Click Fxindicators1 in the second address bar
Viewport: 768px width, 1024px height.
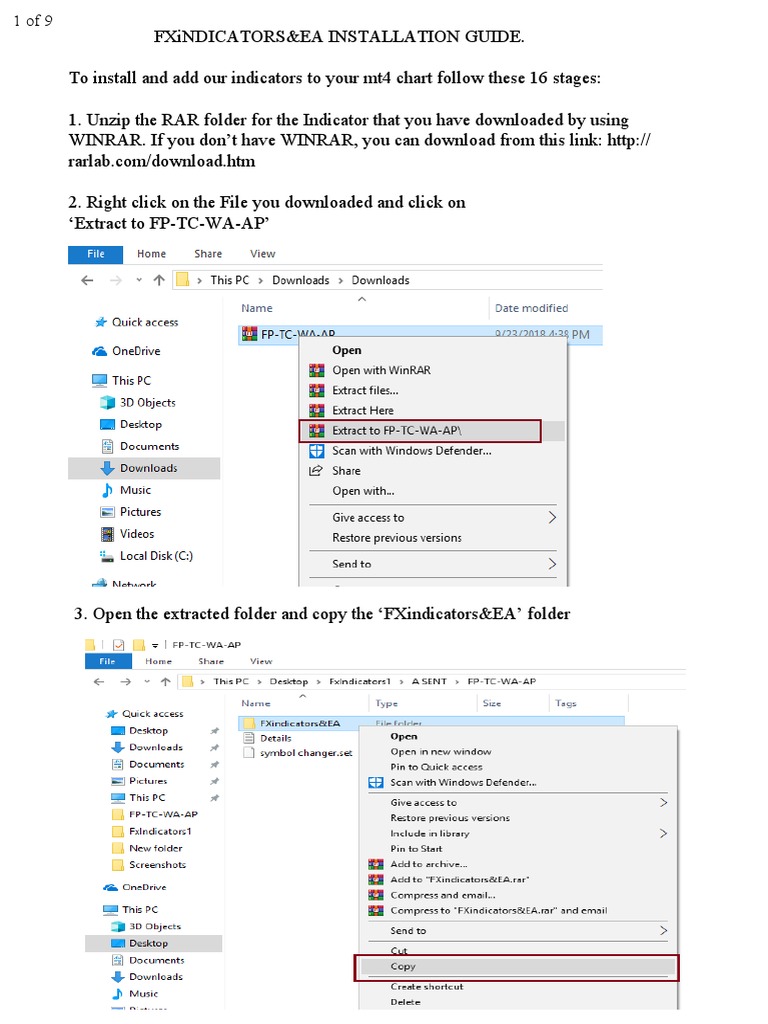(360, 682)
